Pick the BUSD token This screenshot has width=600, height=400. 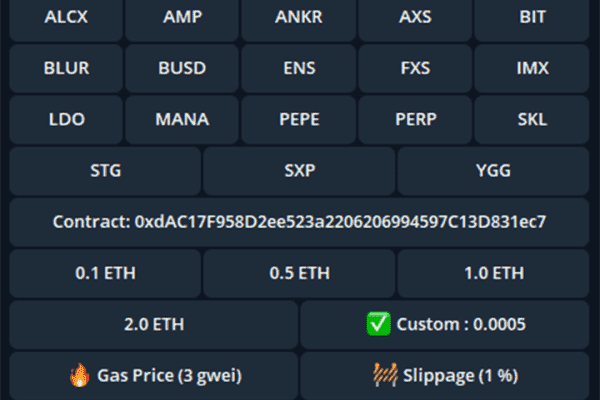tap(182, 69)
